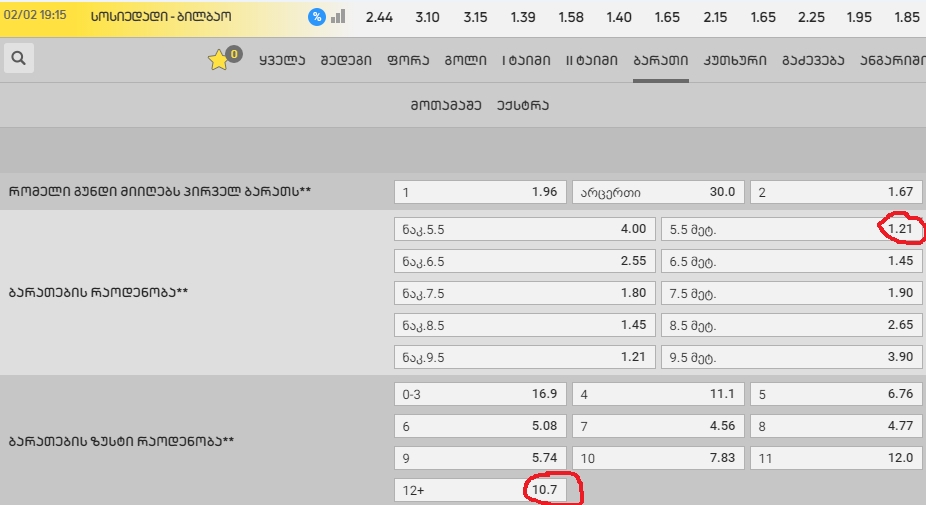Click the ბარათების ზუსტი რაოდენობა** market label

pyautogui.click(x=121, y=441)
